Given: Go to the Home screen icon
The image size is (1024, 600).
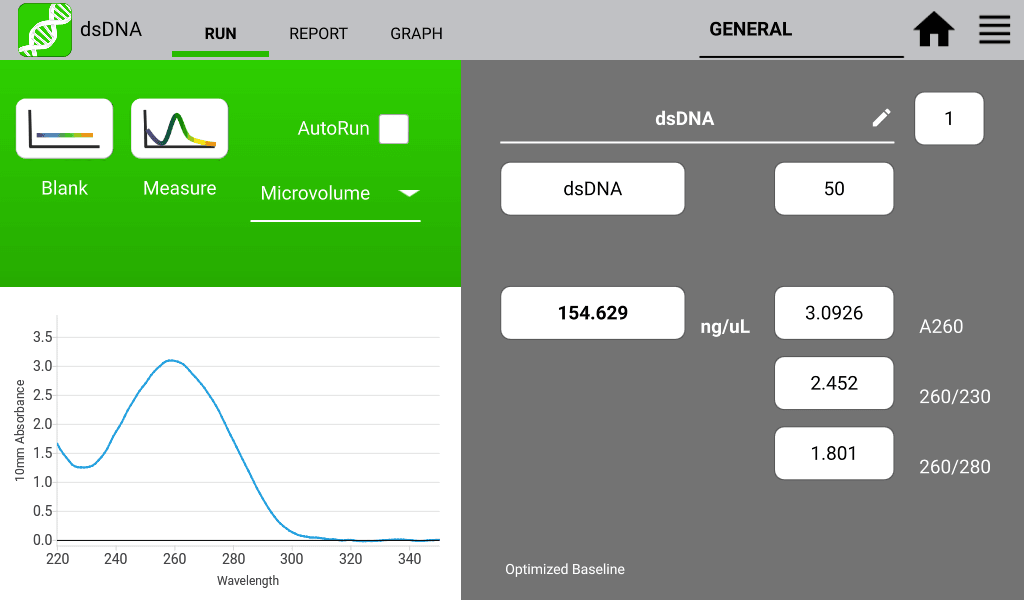Looking at the screenshot, I should point(934,30).
